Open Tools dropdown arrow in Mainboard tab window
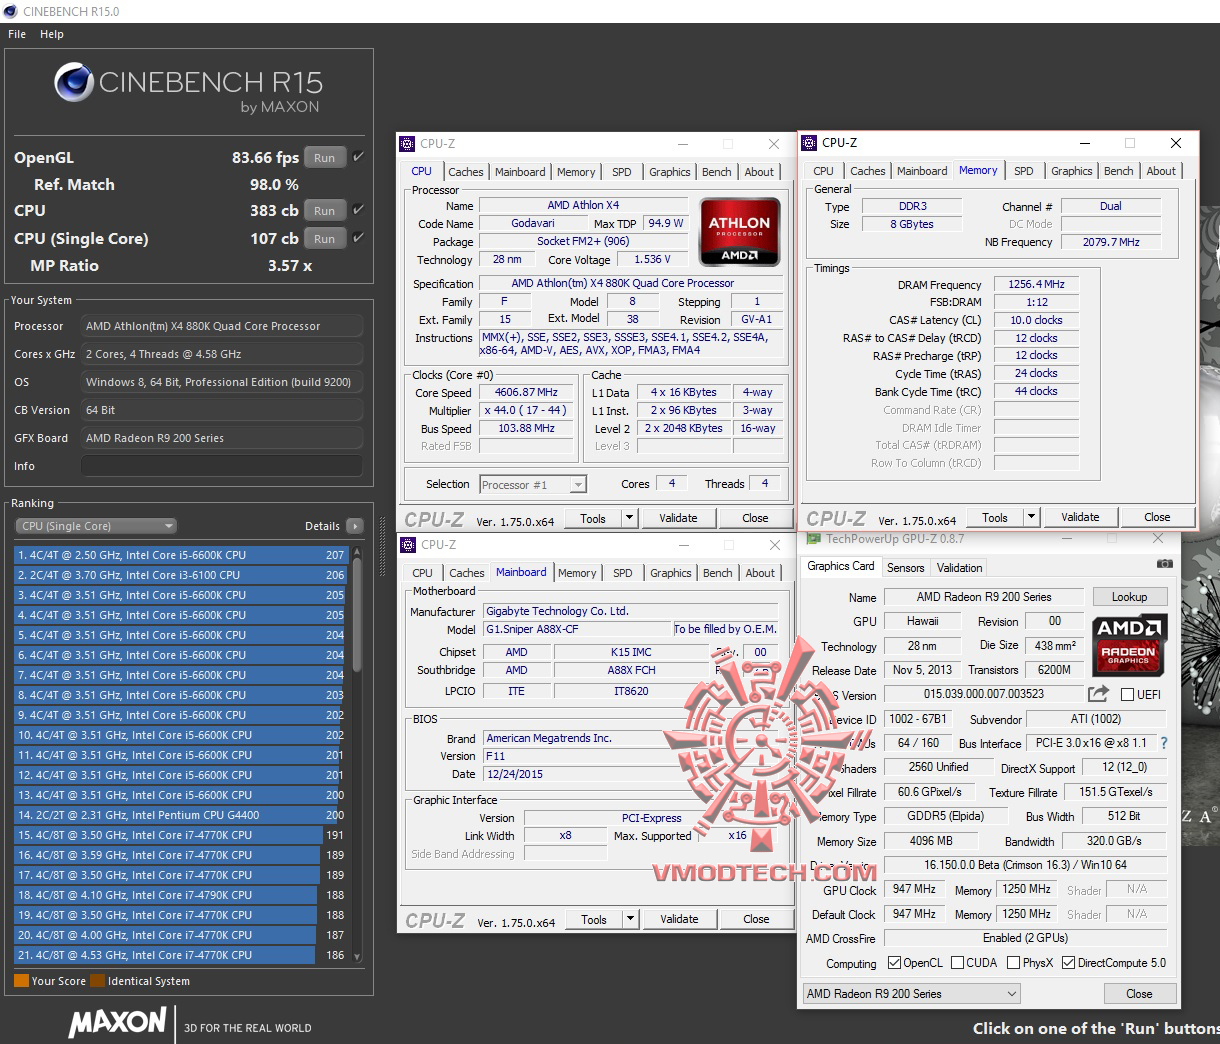The width and height of the screenshot is (1220, 1044). 630,919
